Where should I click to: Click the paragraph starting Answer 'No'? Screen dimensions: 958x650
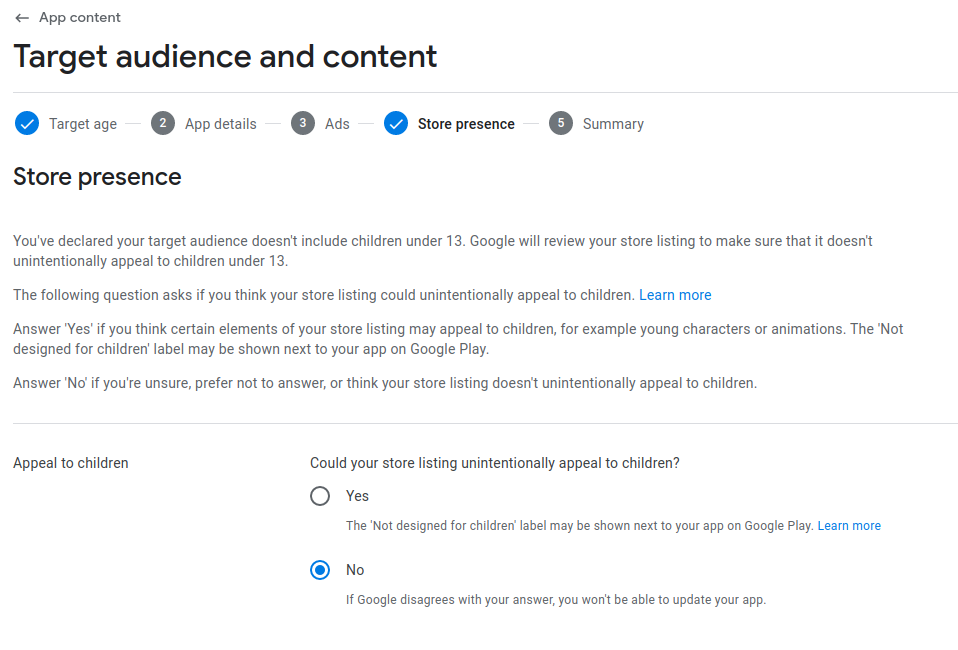point(385,383)
